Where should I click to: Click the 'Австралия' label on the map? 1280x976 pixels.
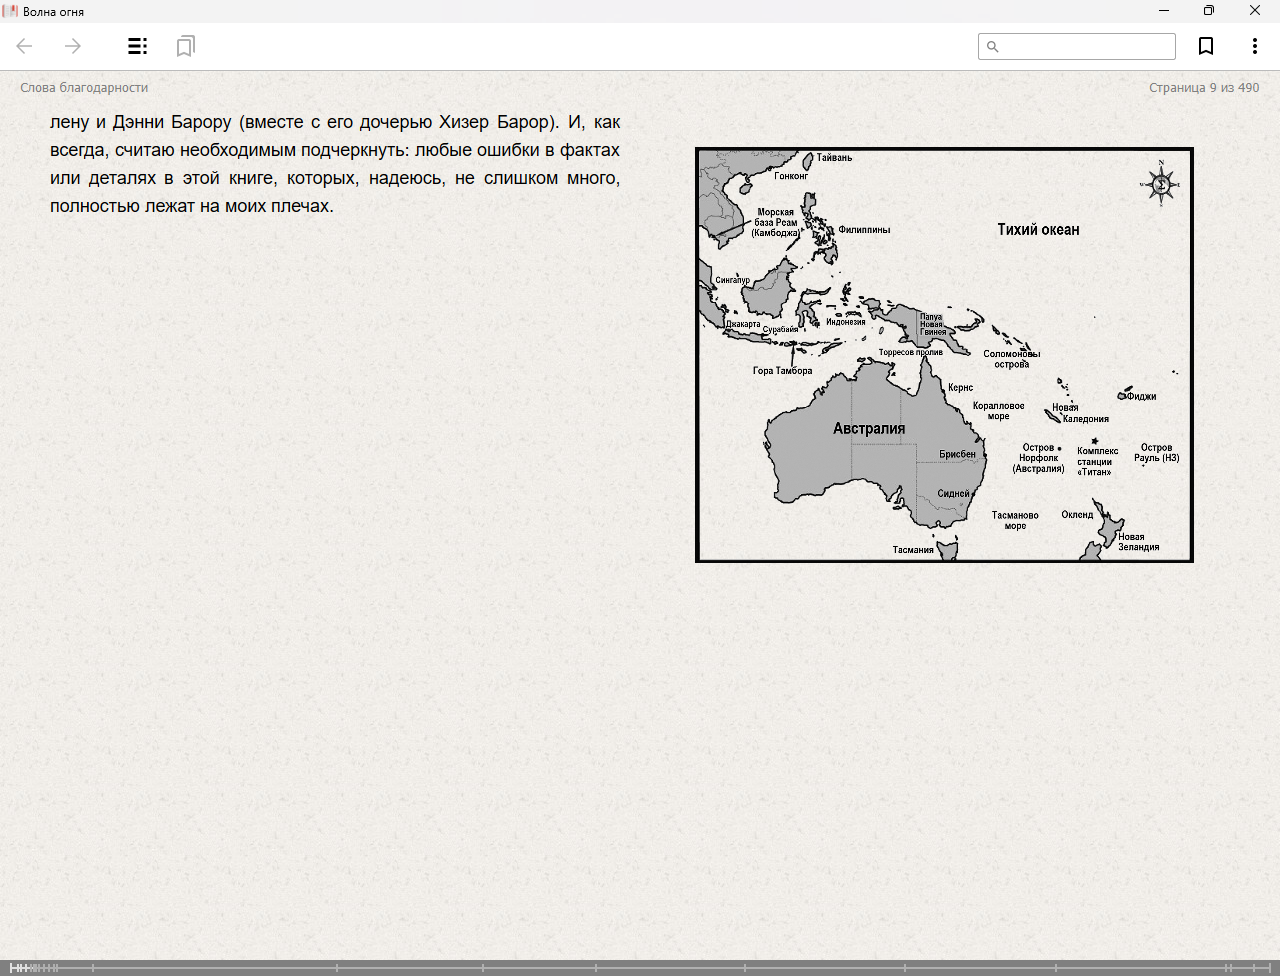click(869, 429)
